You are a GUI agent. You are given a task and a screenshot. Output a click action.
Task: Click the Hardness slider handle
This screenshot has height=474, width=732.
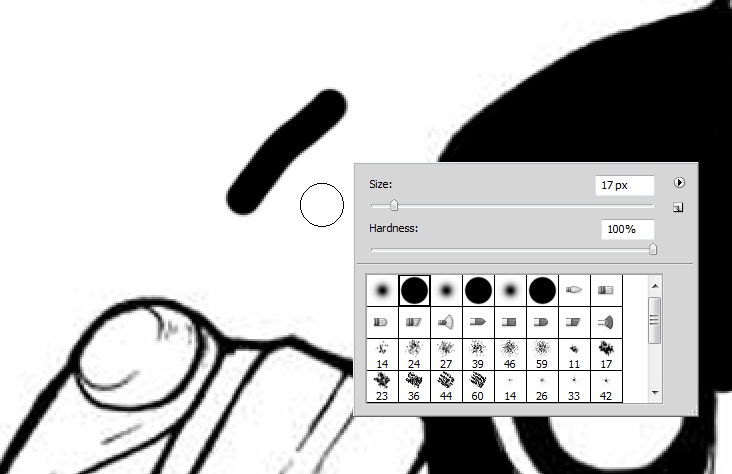(653, 249)
